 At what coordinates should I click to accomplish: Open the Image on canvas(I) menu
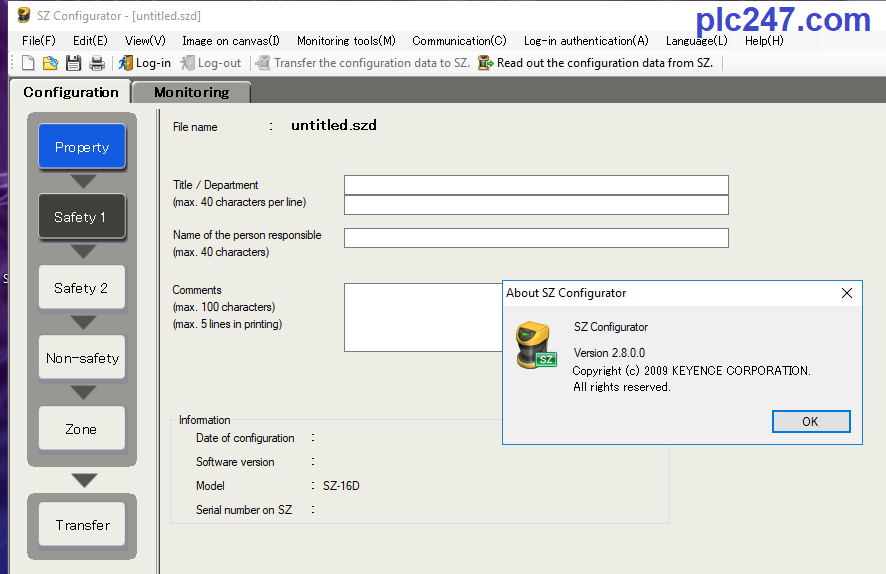tap(231, 41)
